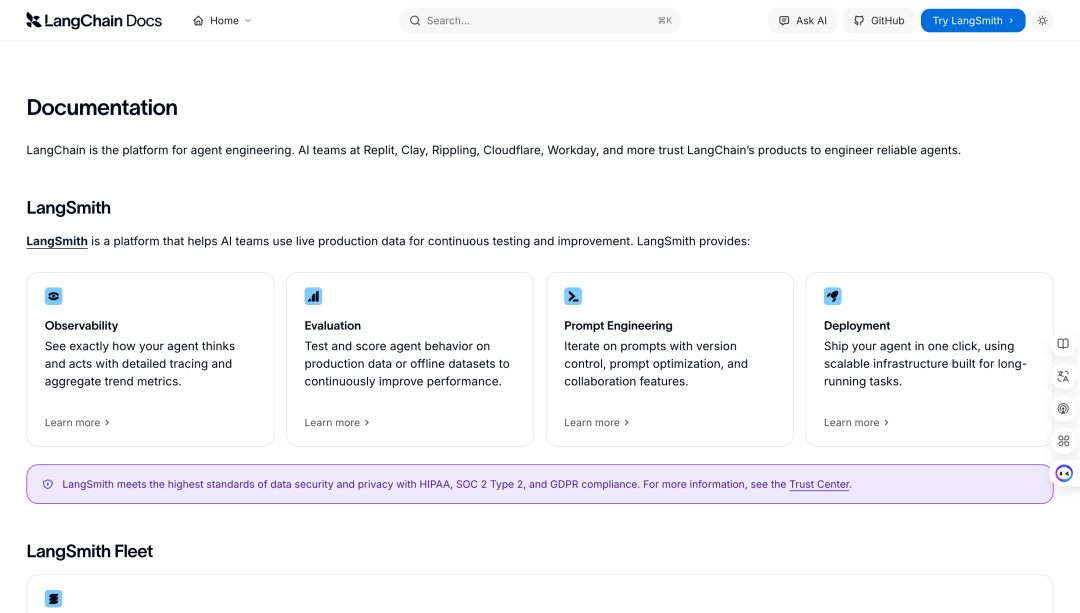Toggle the light/dark theme sun icon

pos(1042,21)
